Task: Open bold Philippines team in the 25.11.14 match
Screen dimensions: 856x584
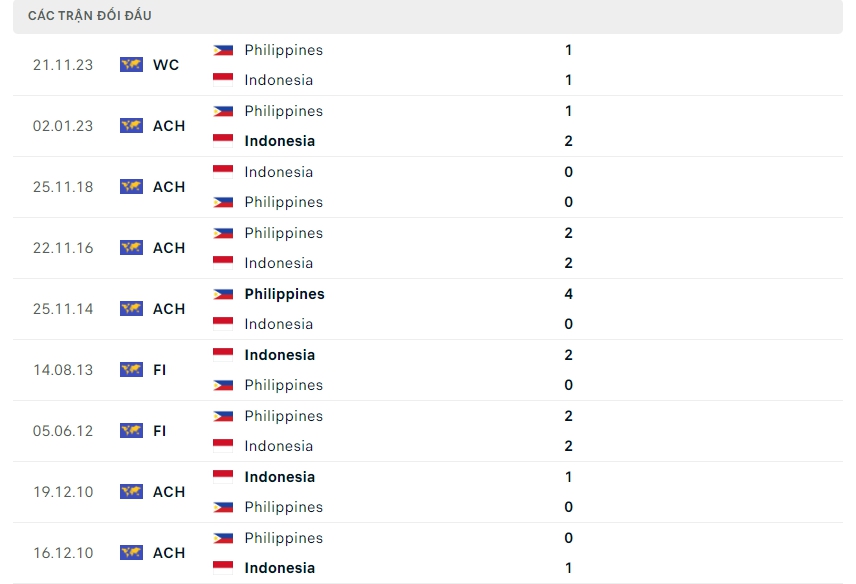Action: [284, 294]
